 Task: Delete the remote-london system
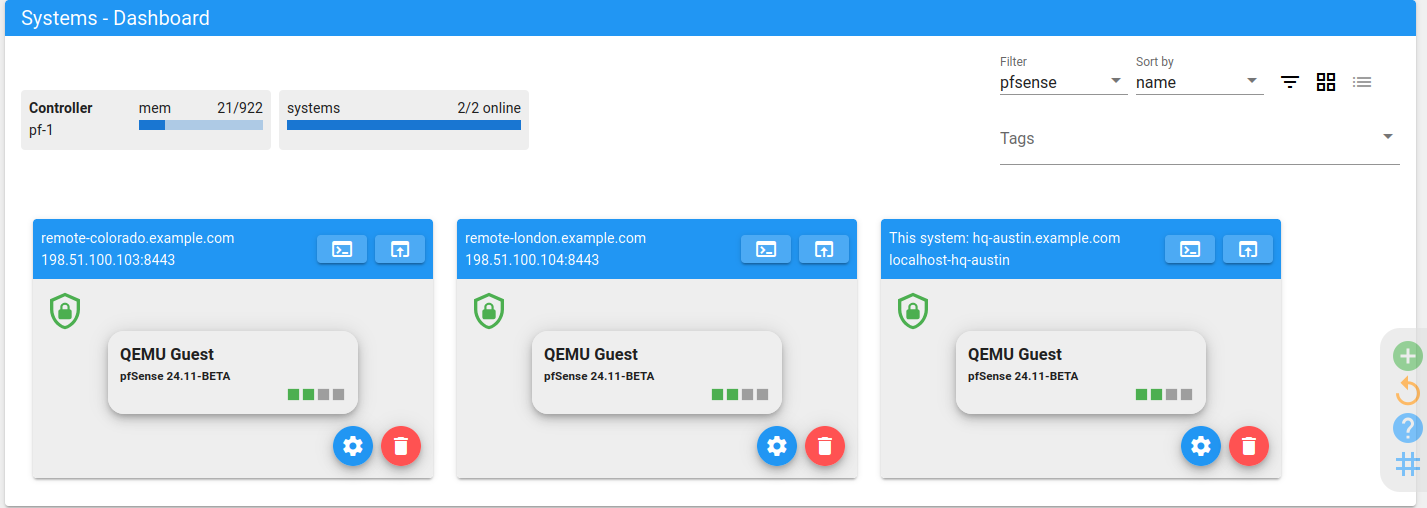coord(825,446)
